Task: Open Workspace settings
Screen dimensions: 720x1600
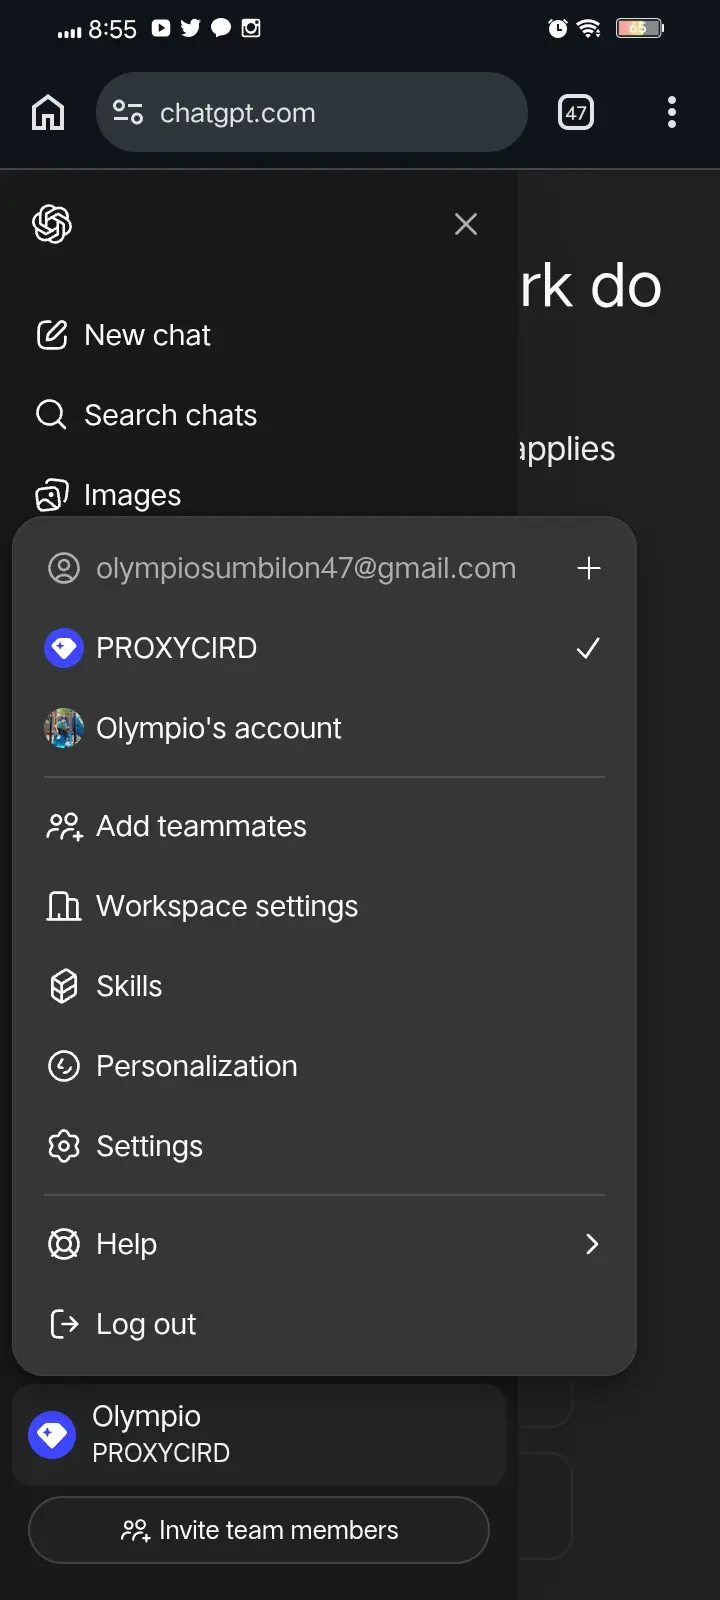Action: pyautogui.click(x=324, y=906)
